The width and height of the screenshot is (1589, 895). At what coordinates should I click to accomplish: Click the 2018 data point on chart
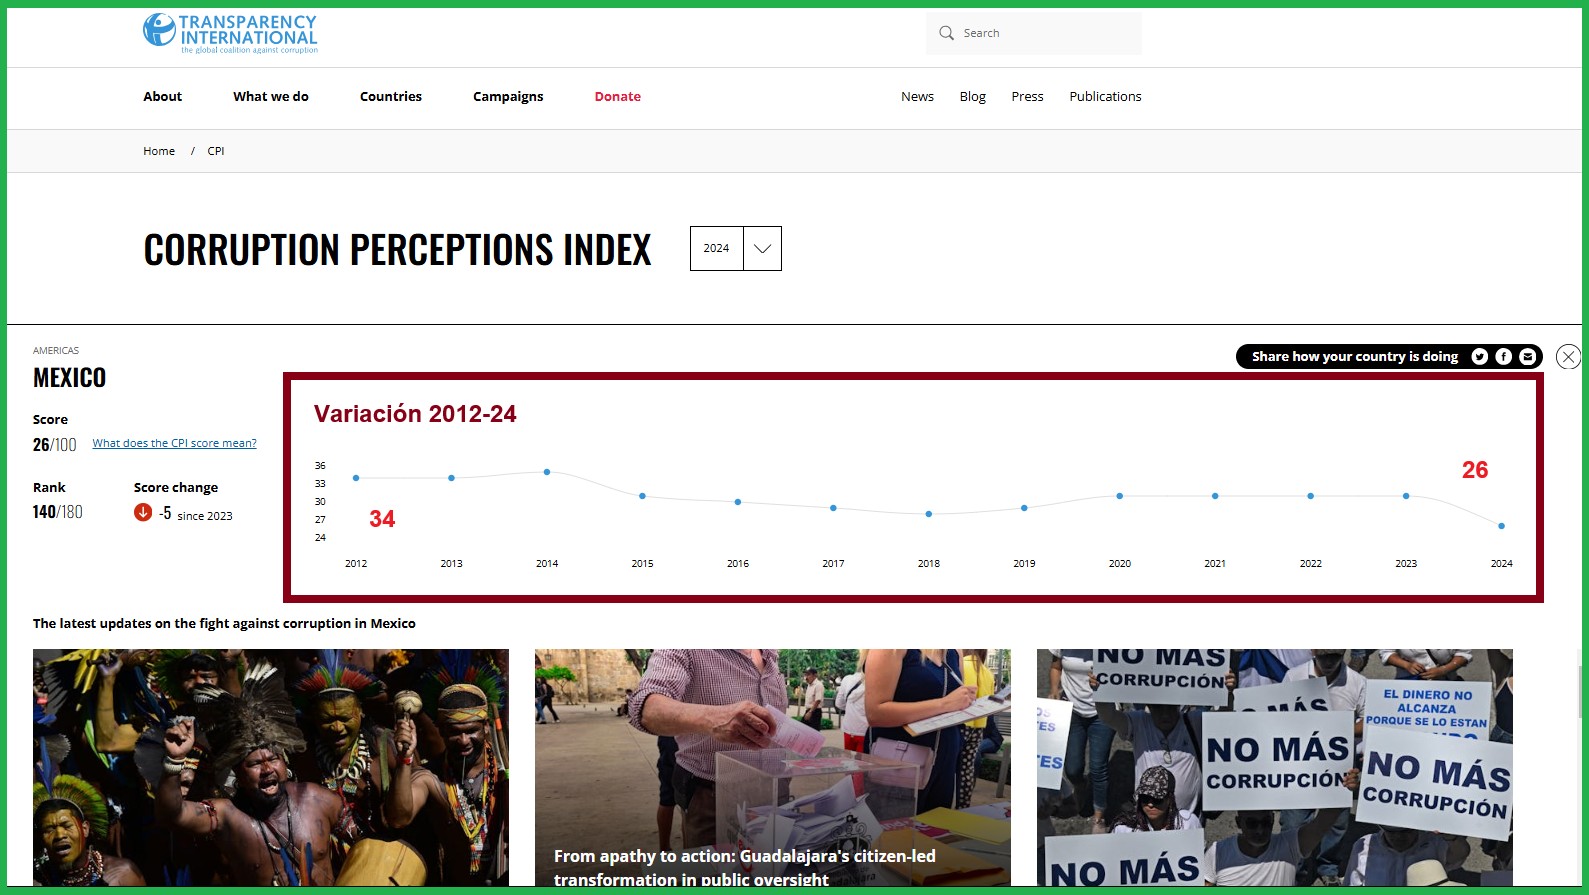(929, 514)
